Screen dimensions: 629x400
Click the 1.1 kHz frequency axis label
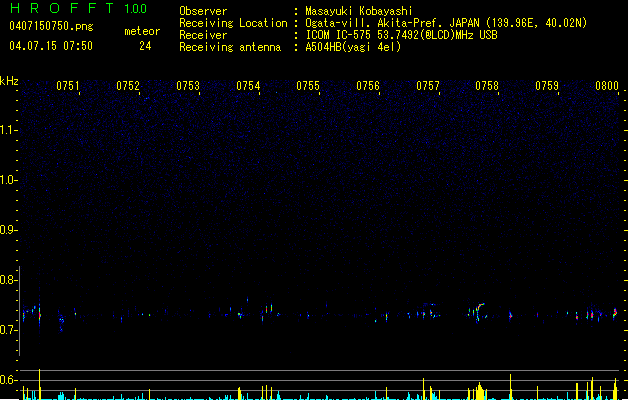[8, 130]
